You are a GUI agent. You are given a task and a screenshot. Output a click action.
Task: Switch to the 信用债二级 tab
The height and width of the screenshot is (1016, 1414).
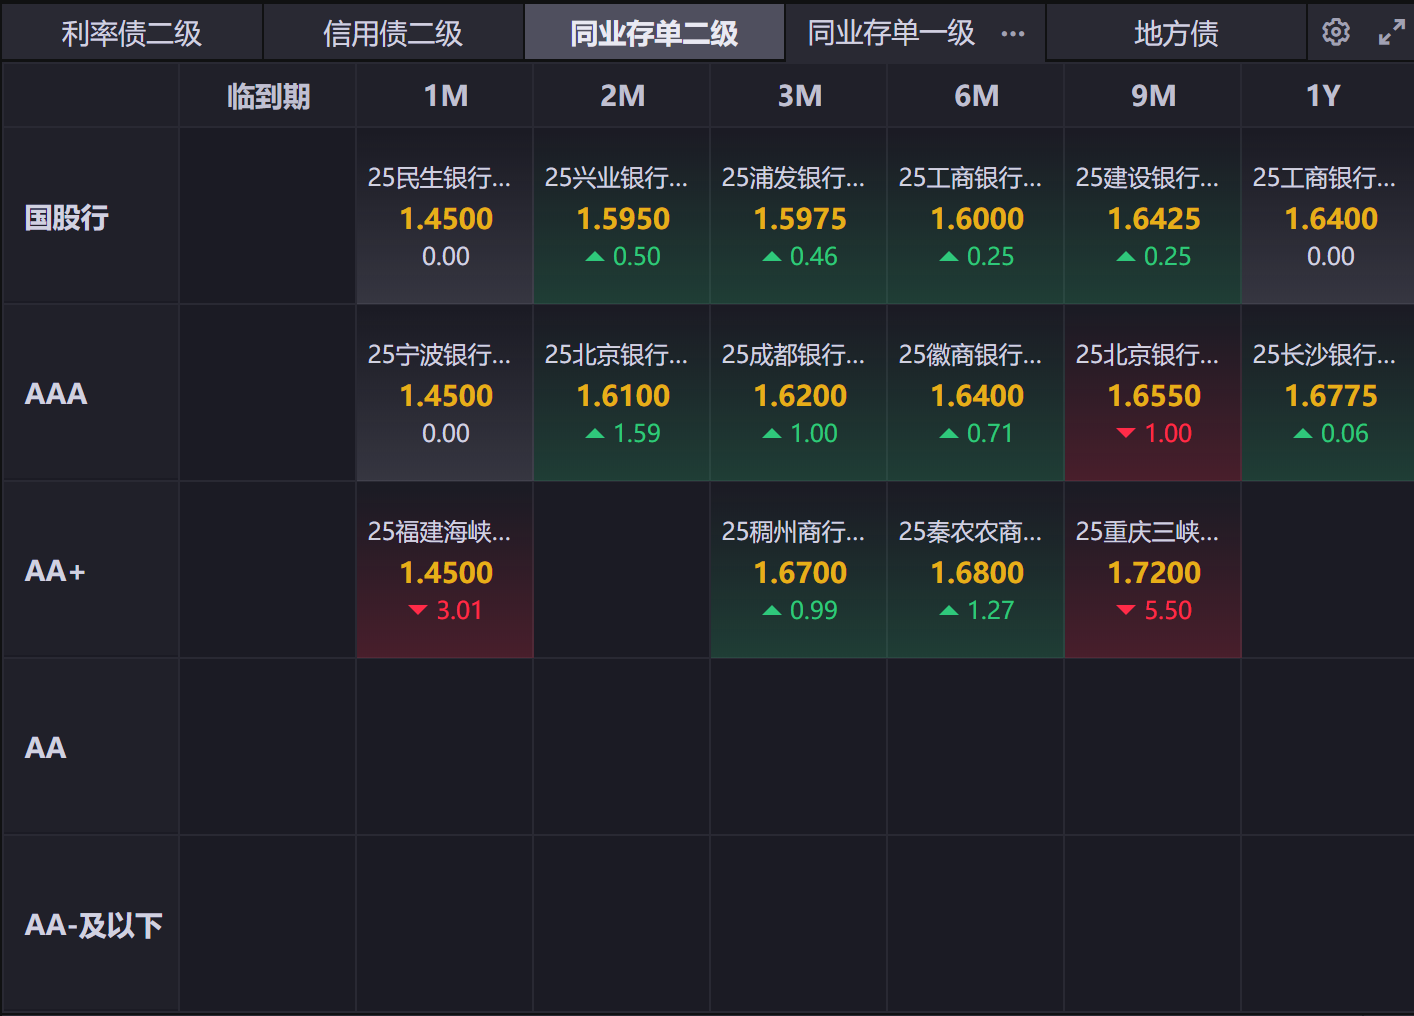pyautogui.click(x=393, y=34)
